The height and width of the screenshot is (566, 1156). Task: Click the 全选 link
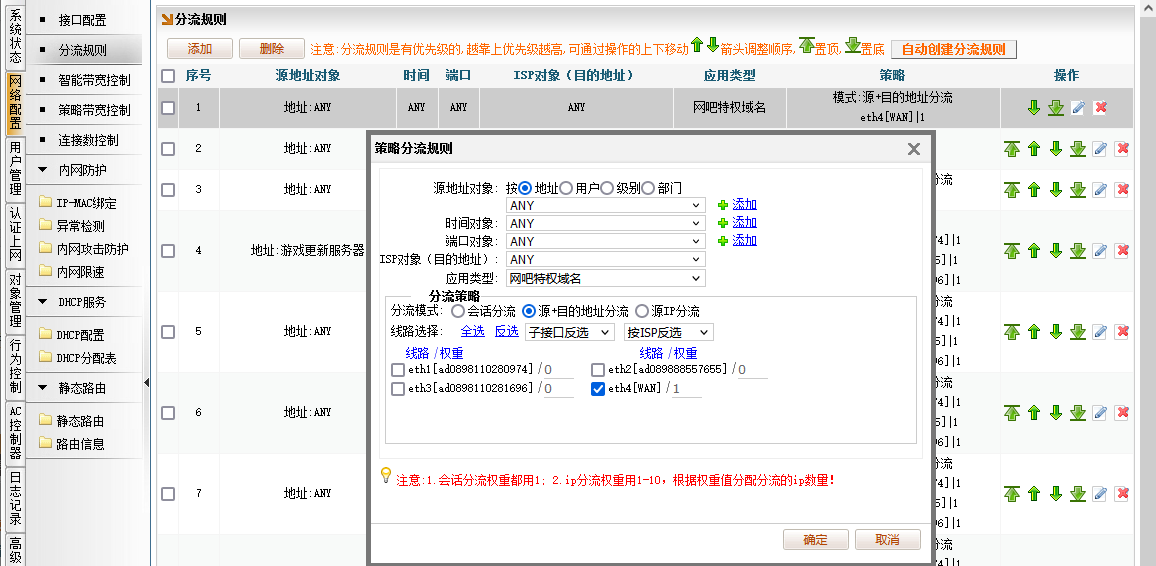(472, 331)
